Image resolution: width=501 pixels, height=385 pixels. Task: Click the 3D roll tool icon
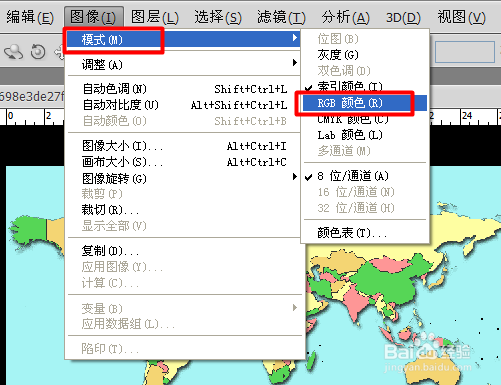(38, 52)
